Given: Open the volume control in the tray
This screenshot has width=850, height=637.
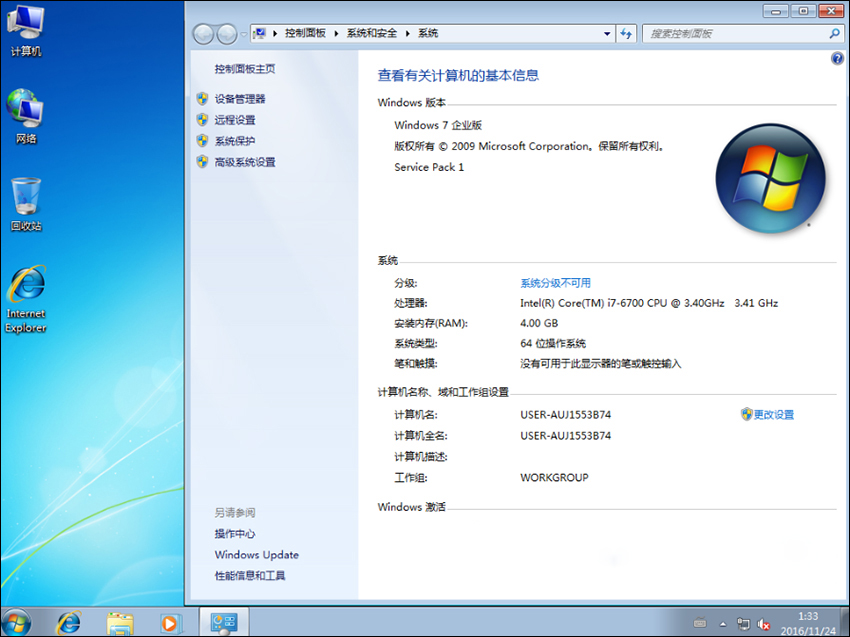Looking at the screenshot, I should point(762,623).
